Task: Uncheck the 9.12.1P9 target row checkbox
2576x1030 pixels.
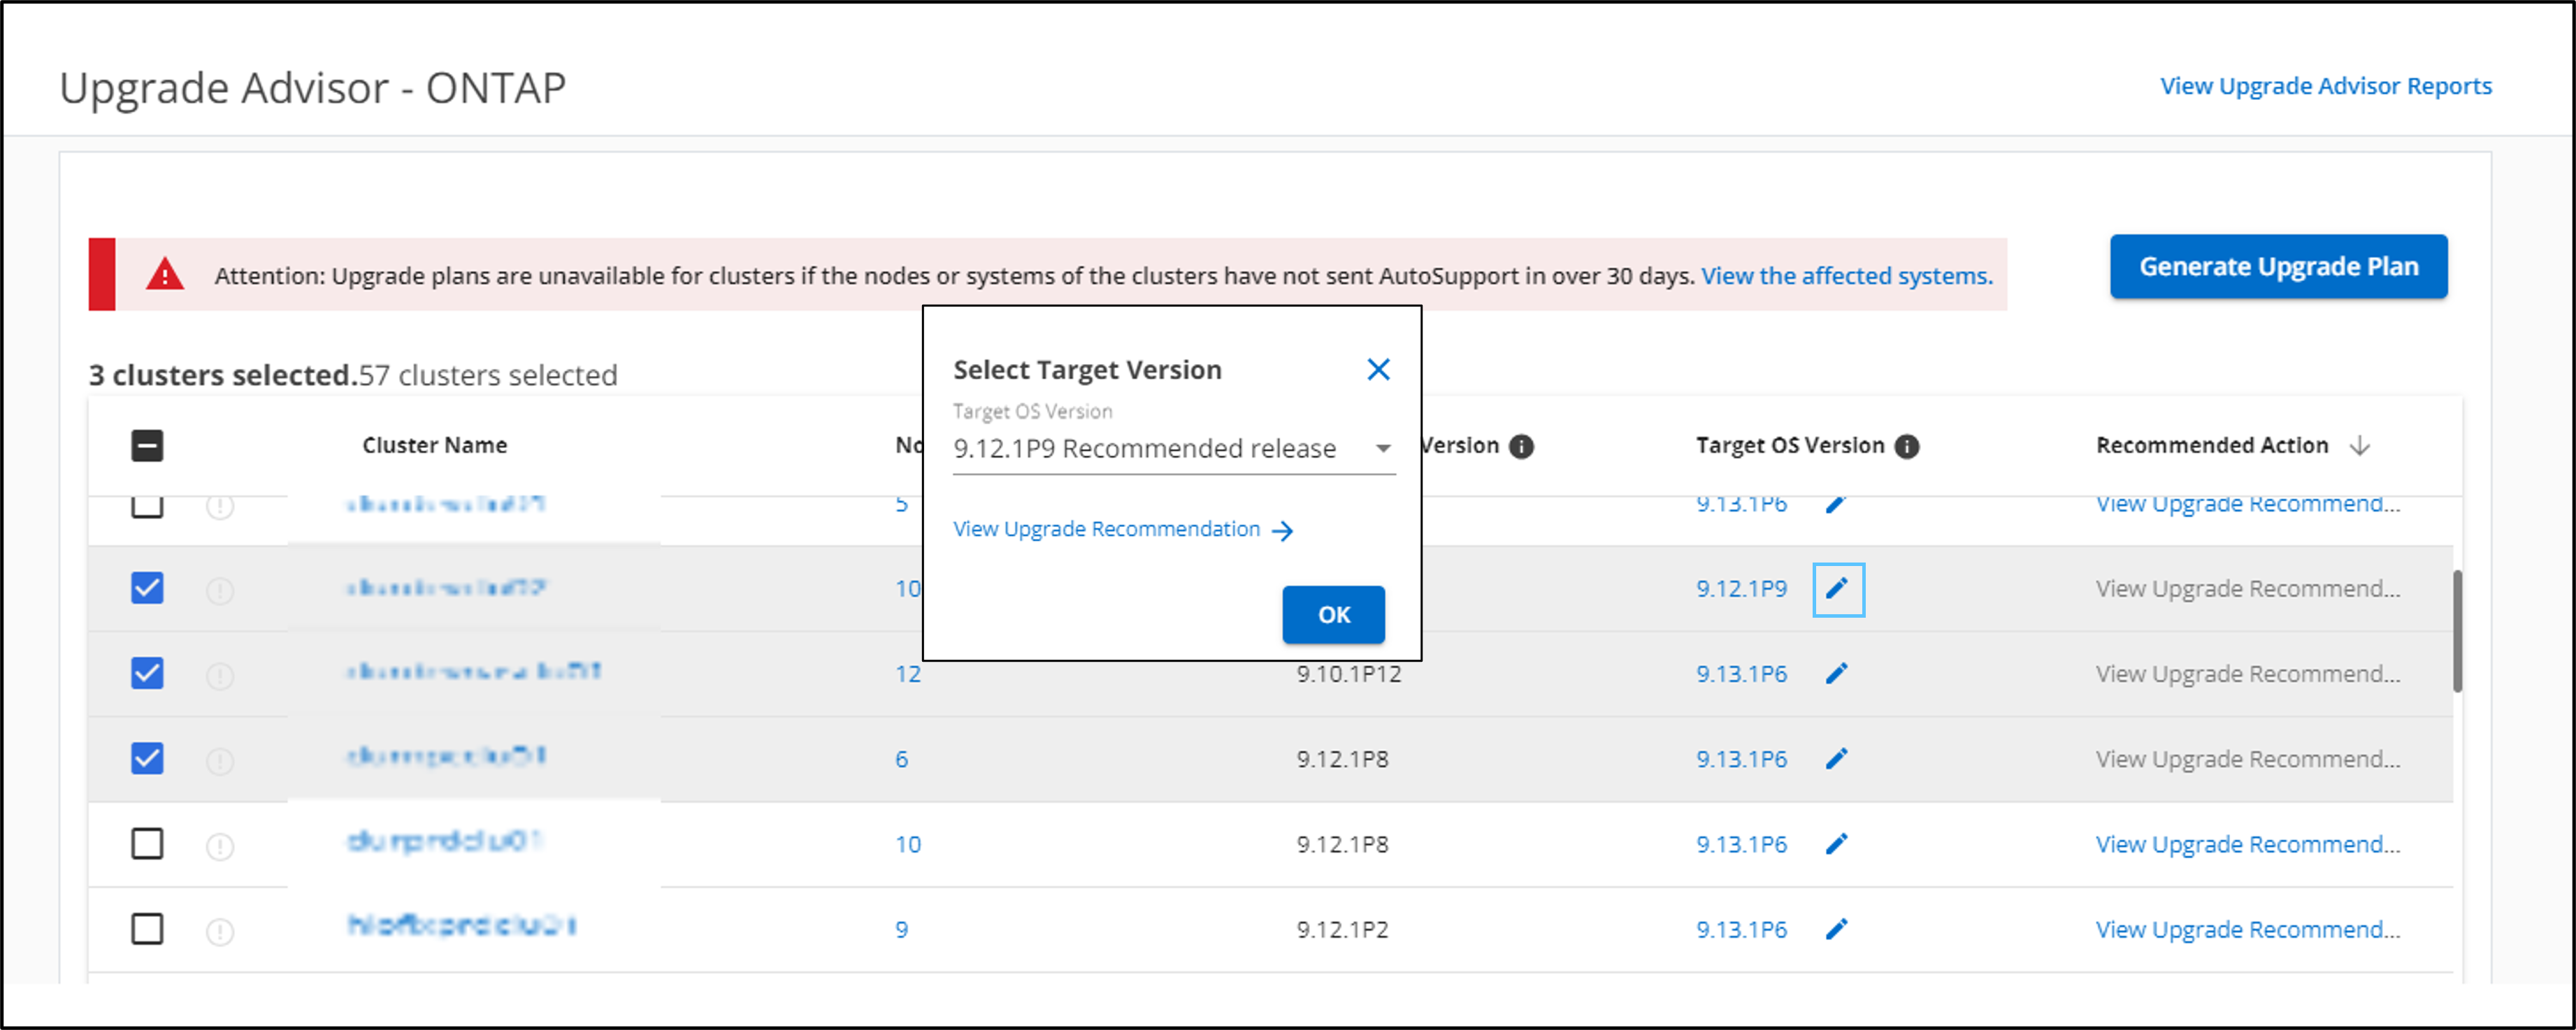Action: [147, 588]
